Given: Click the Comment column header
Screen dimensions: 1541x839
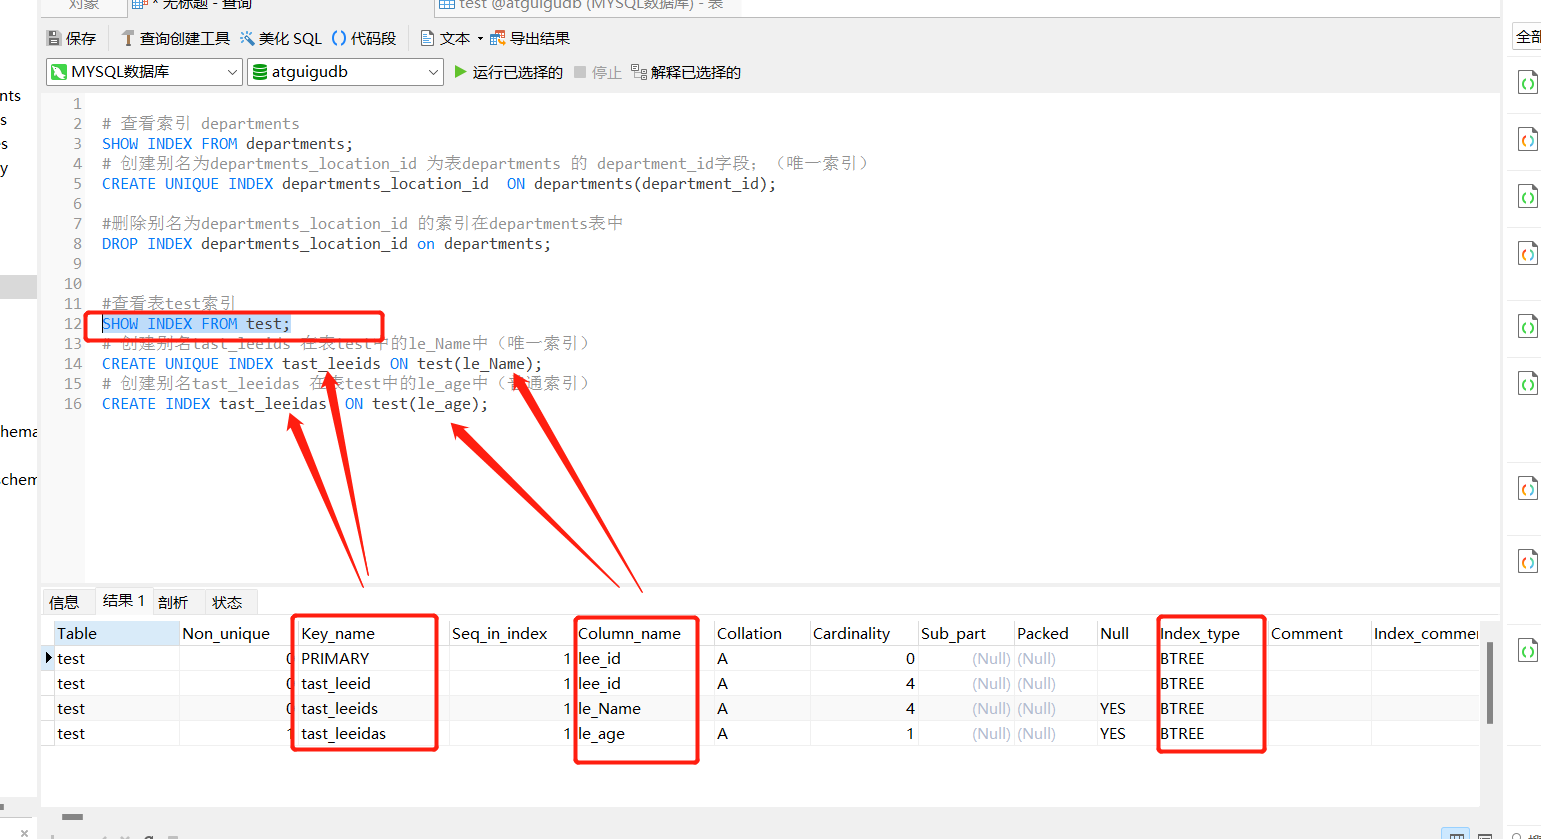Looking at the screenshot, I should click(x=1319, y=633).
